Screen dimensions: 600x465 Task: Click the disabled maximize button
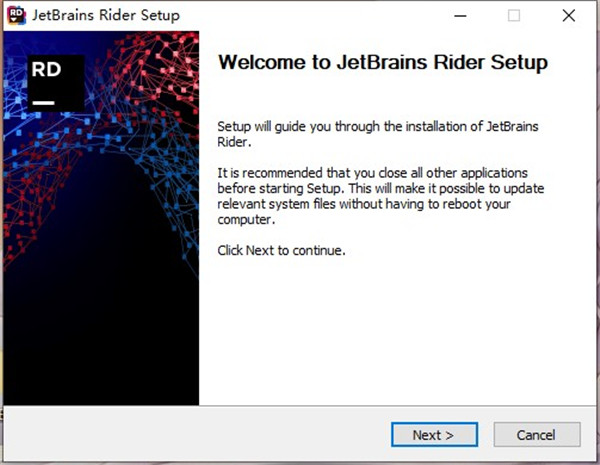click(x=514, y=16)
